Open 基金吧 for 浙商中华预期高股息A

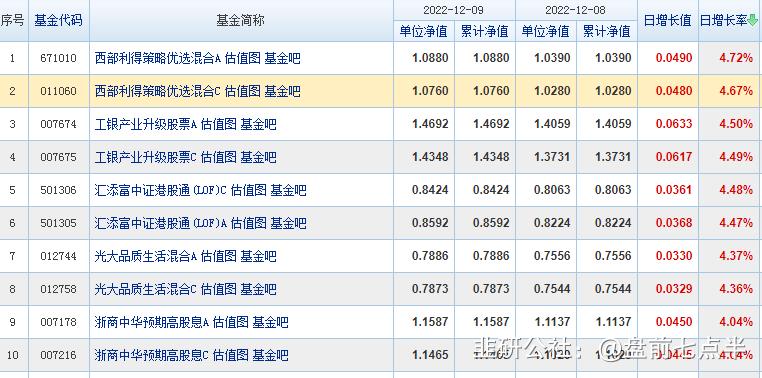click(x=271, y=322)
